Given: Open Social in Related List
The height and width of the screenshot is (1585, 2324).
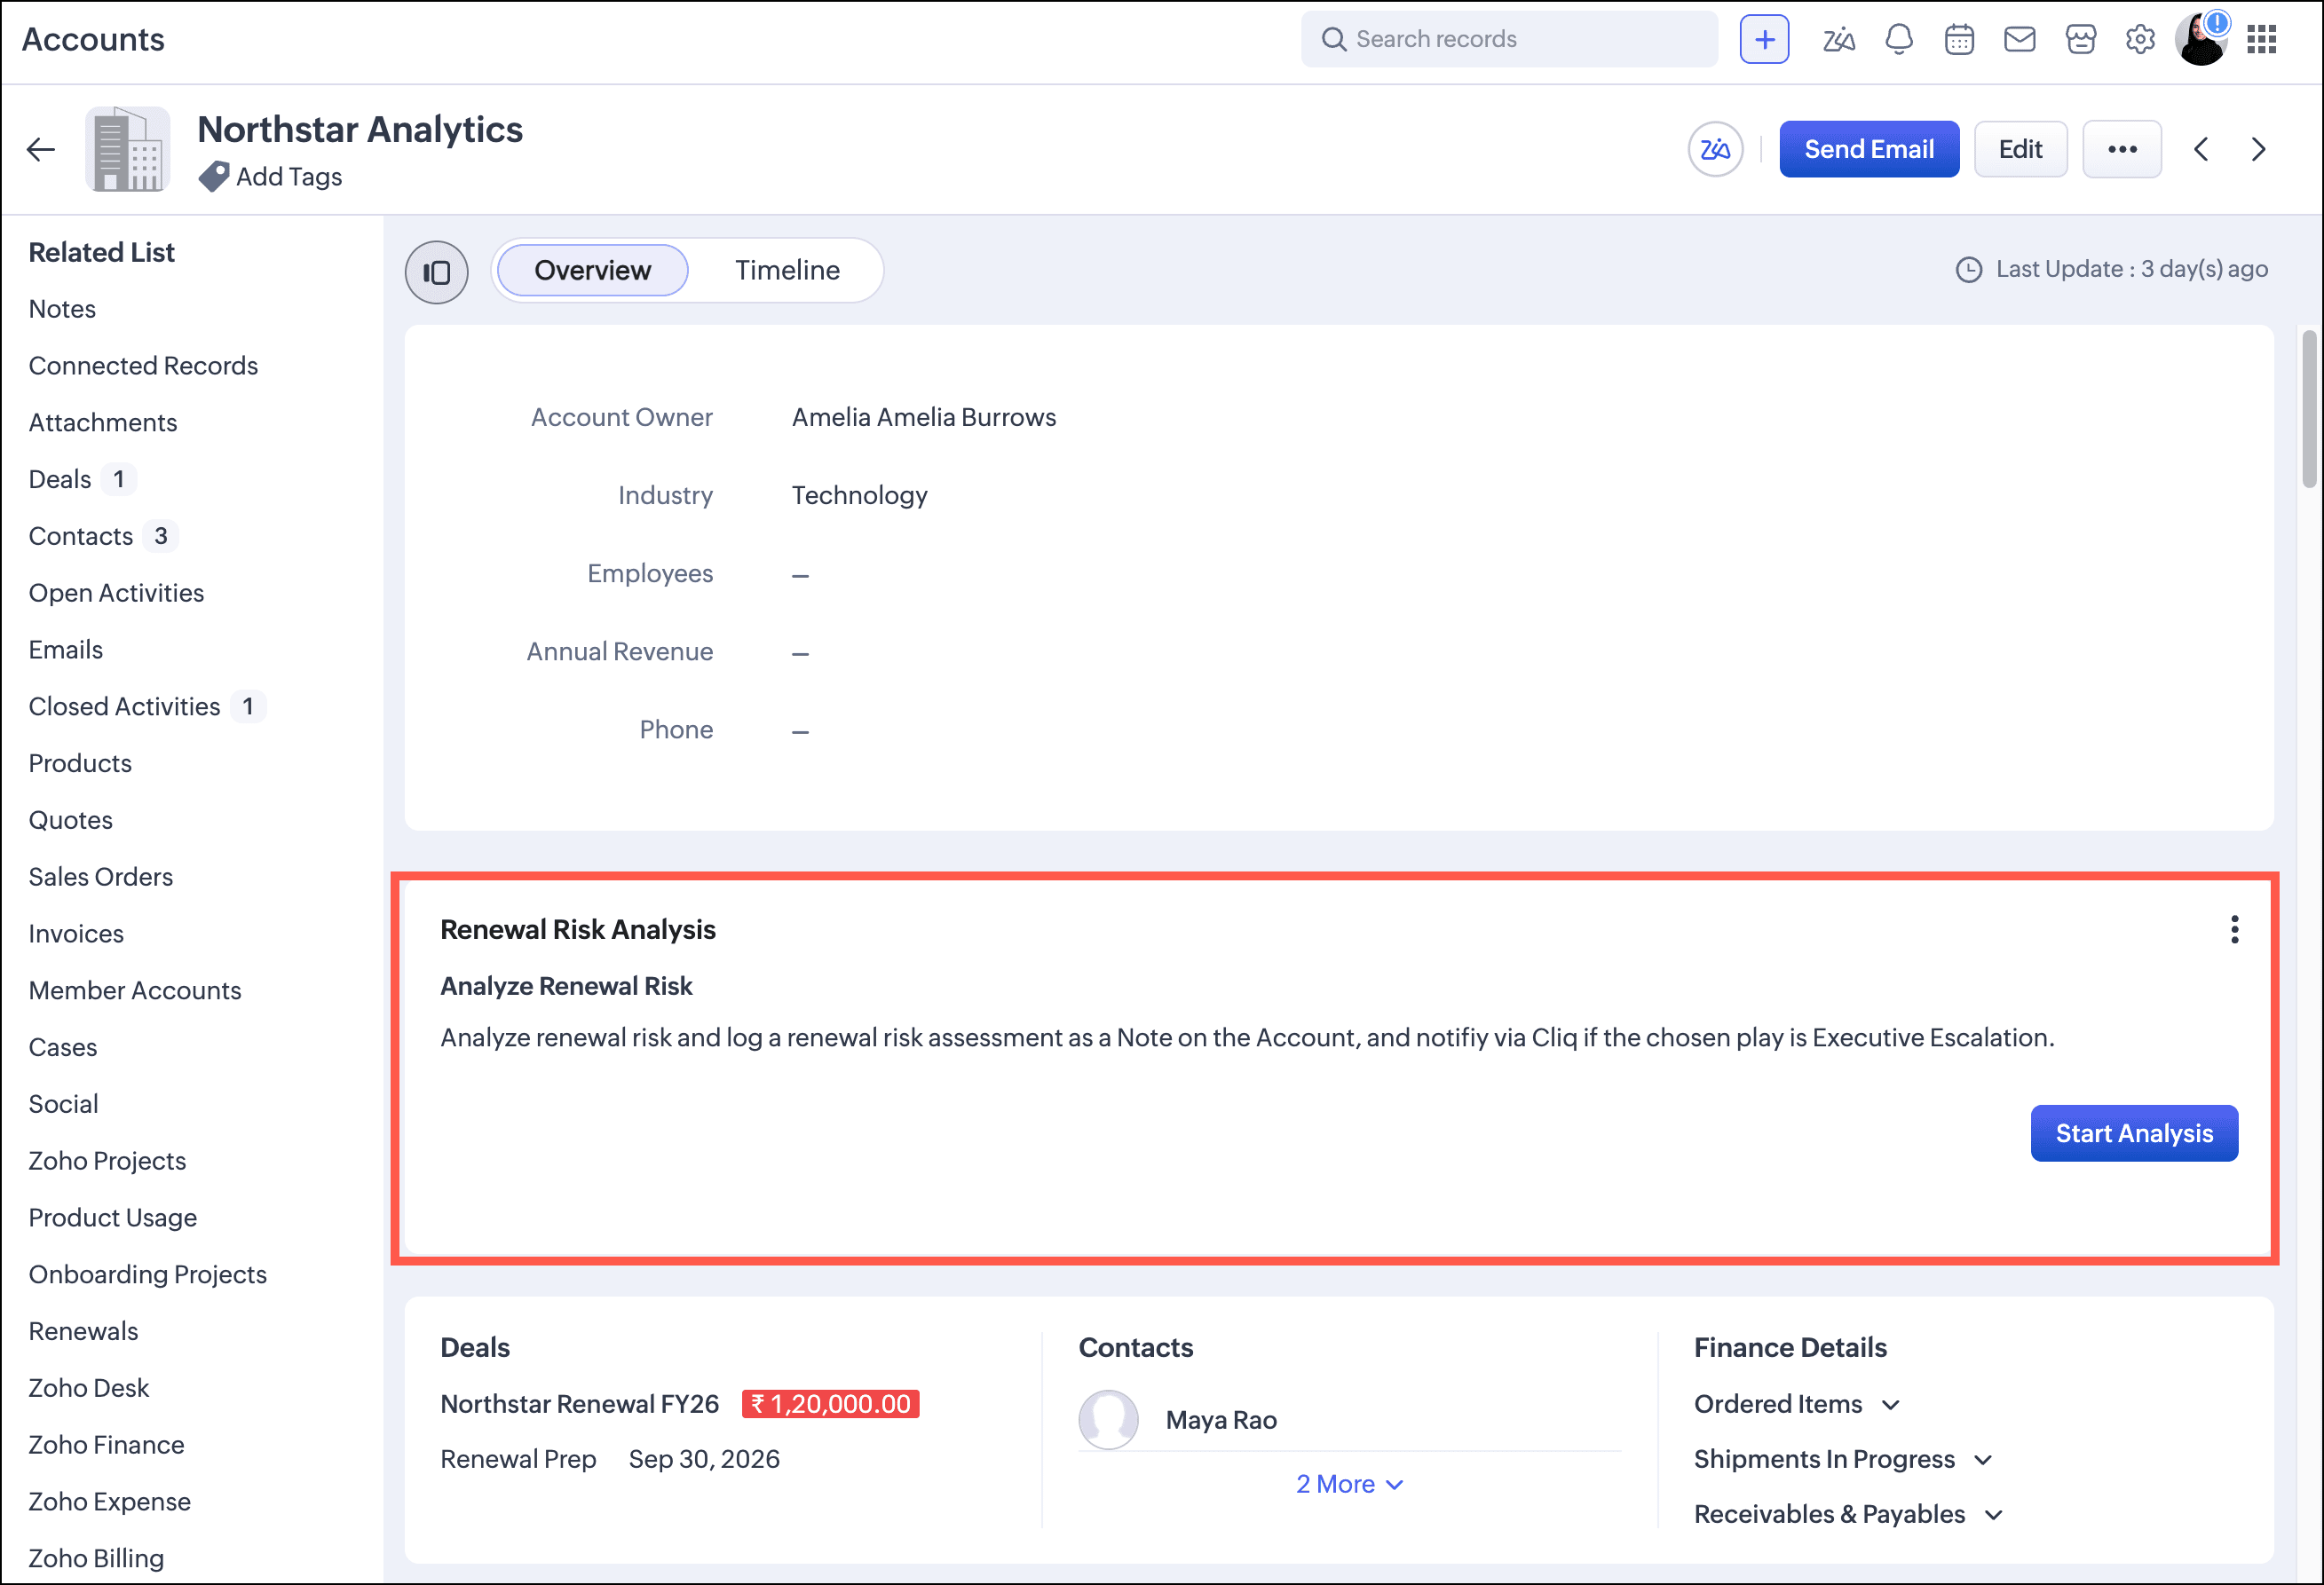Looking at the screenshot, I should tap(63, 1107).
